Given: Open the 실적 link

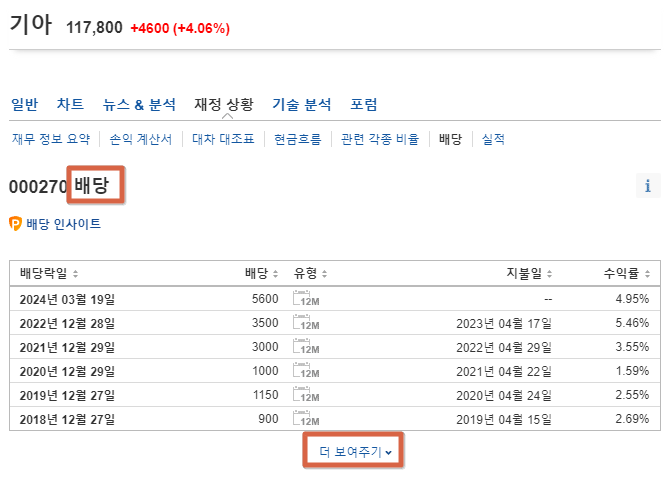Looking at the screenshot, I should (493, 139).
